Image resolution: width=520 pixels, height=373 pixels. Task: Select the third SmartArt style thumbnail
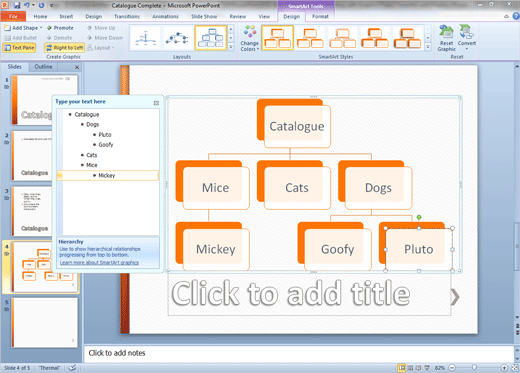(x=342, y=38)
